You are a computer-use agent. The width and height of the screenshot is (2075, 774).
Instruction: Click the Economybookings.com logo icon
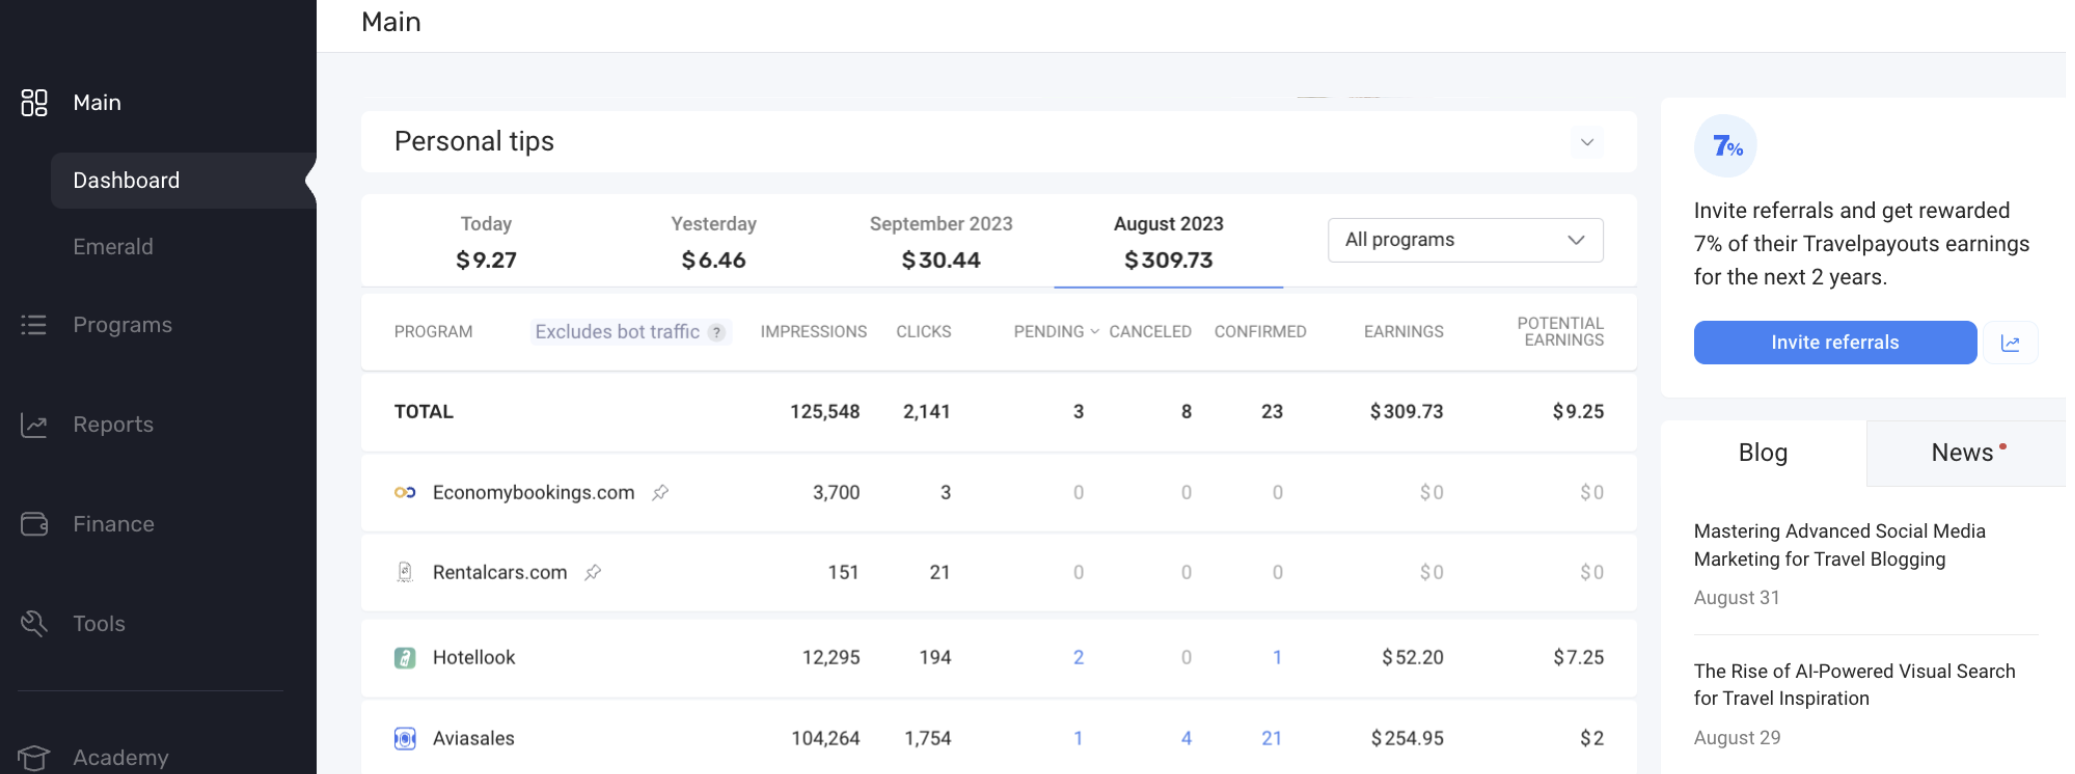(x=405, y=492)
